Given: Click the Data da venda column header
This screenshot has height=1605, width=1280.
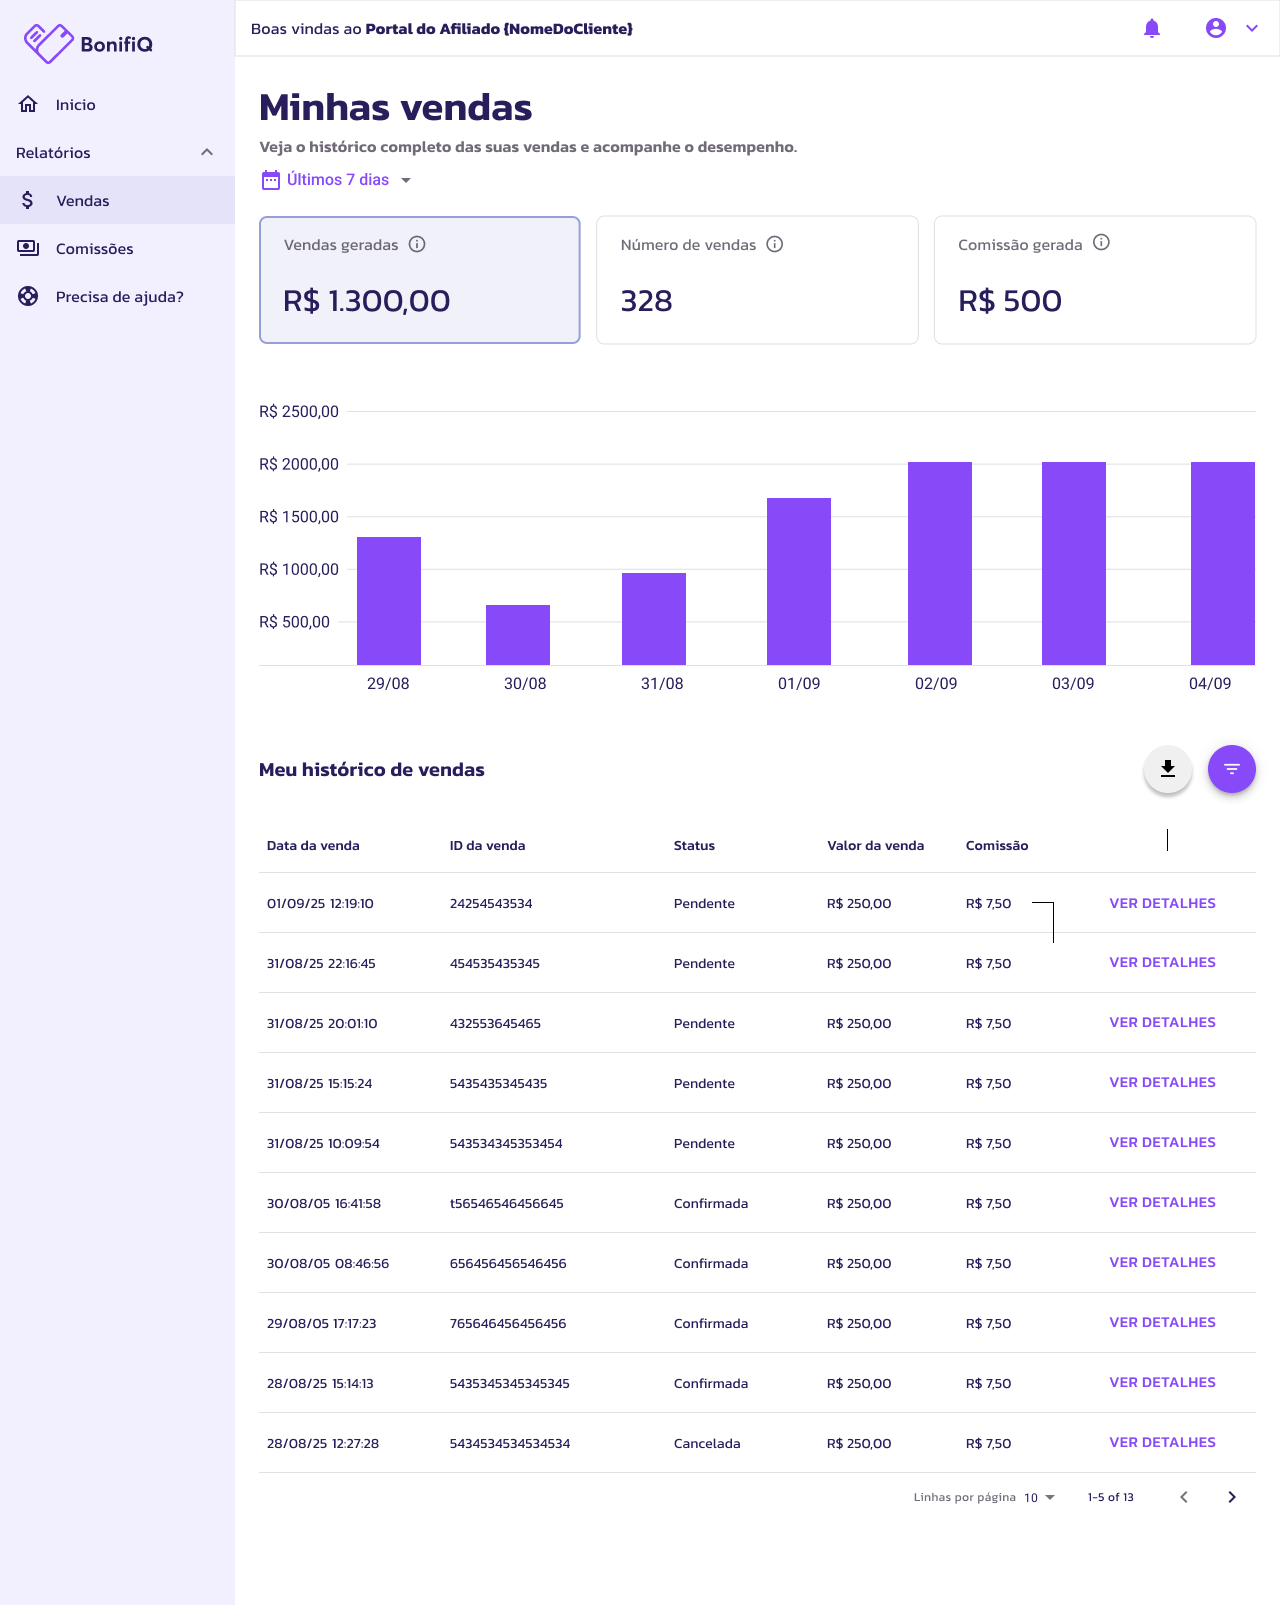Looking at the screenshot, I should click(313, 846).
